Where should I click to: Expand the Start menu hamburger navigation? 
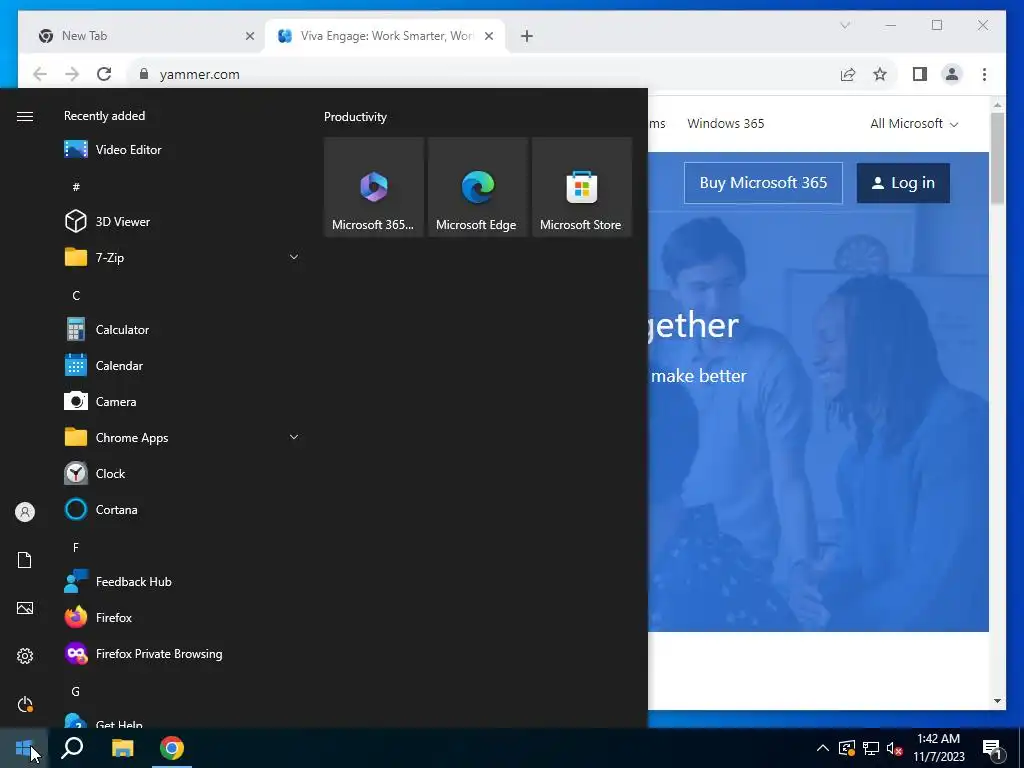pos(25,116)
